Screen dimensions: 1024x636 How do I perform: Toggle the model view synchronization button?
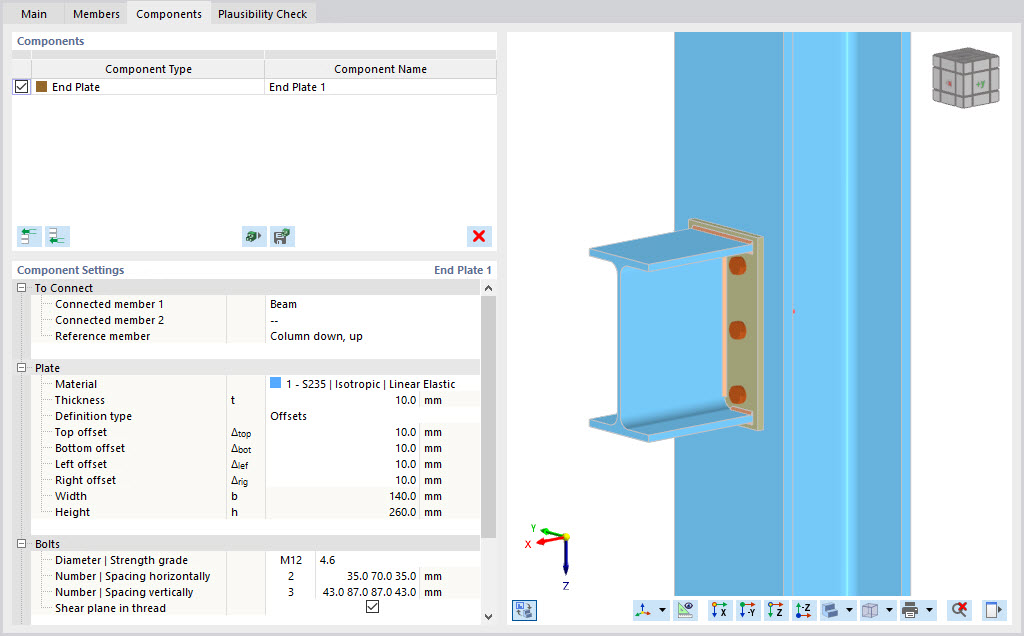coord(524,610)
